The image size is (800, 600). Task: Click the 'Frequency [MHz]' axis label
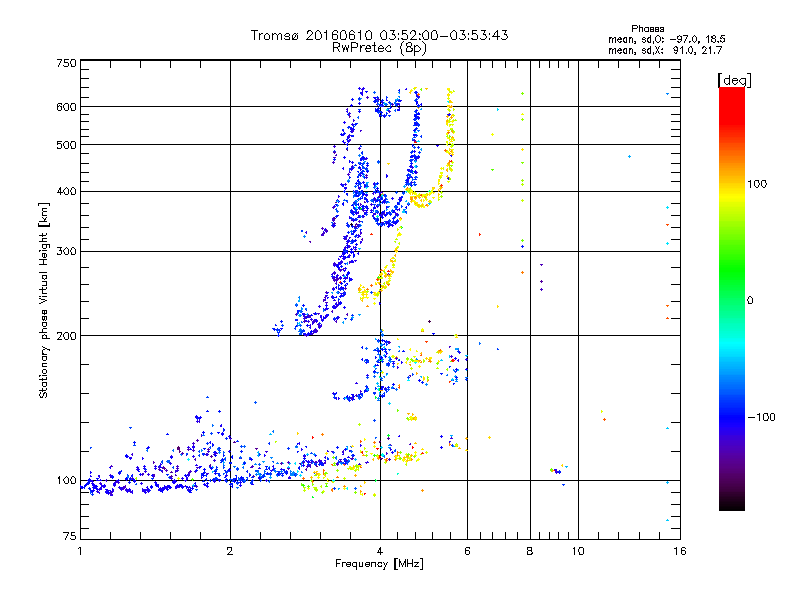click(x=379, y=564)
